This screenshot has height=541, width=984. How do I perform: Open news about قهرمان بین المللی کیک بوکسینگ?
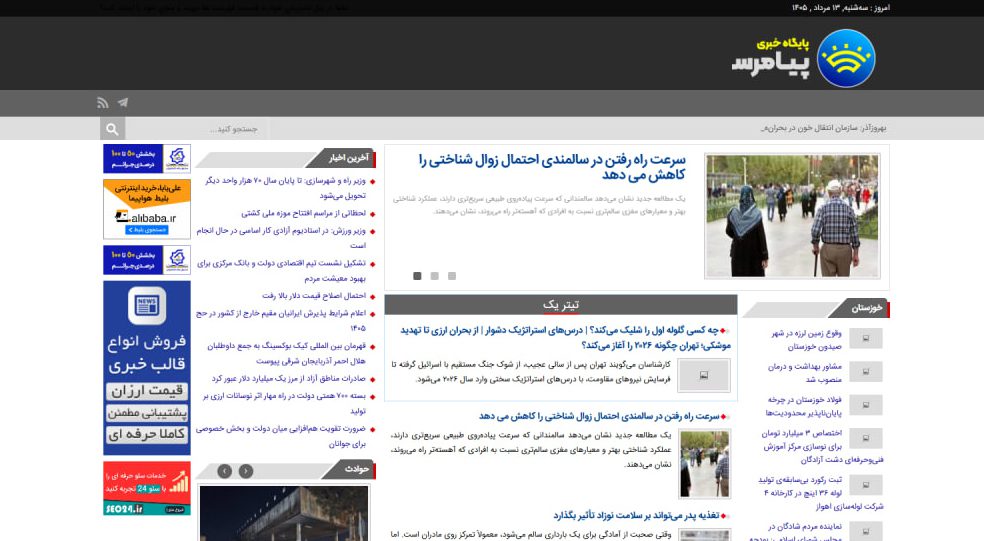pyautogui.click(x=286, y=353)
